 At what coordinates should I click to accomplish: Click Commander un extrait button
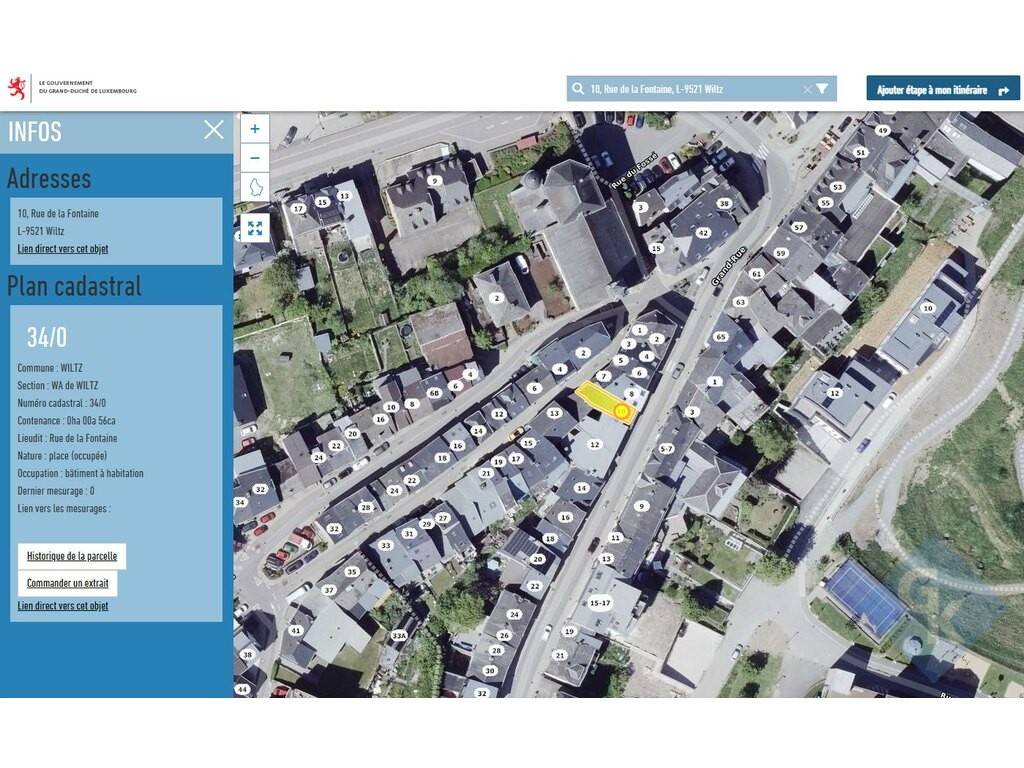tap(67, 583)
